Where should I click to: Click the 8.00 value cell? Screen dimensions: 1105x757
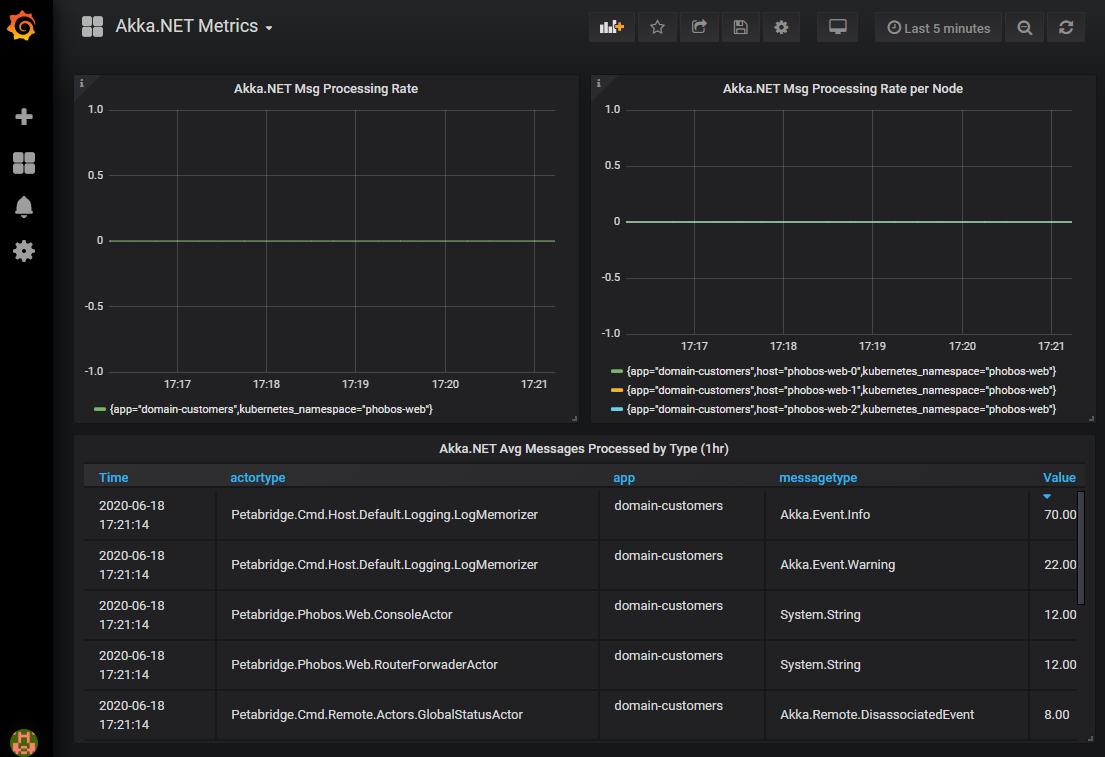tap(1056, 715)
